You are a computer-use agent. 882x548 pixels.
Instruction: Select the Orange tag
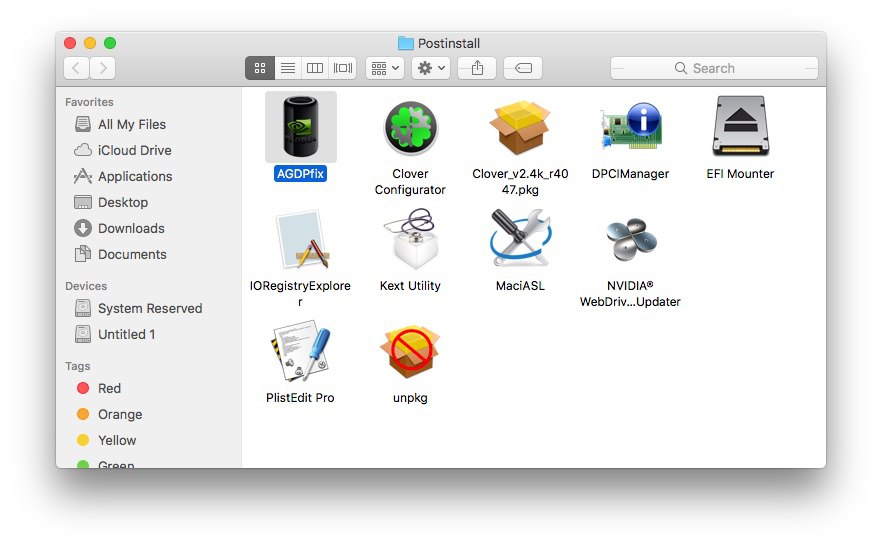(x=110, y=414)
